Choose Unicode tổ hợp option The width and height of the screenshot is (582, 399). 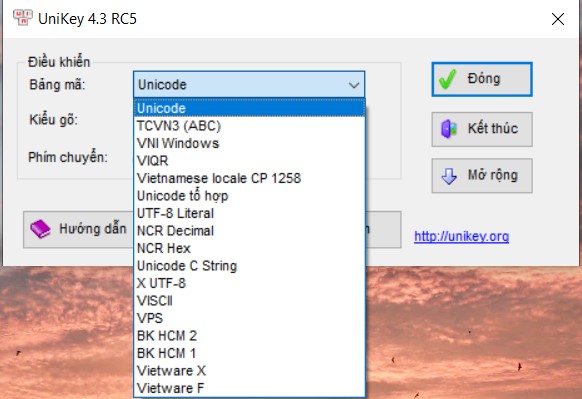(249, 196)
